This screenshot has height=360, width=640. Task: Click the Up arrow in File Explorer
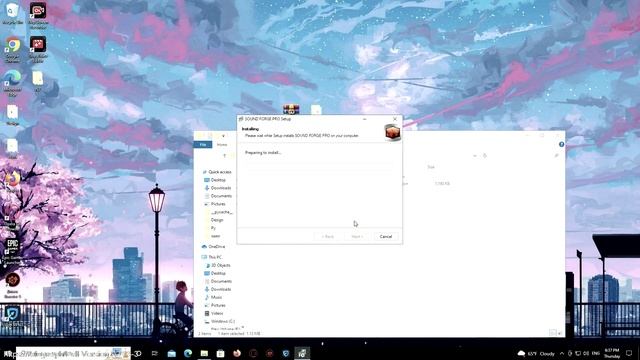click(x=224, y=156)
